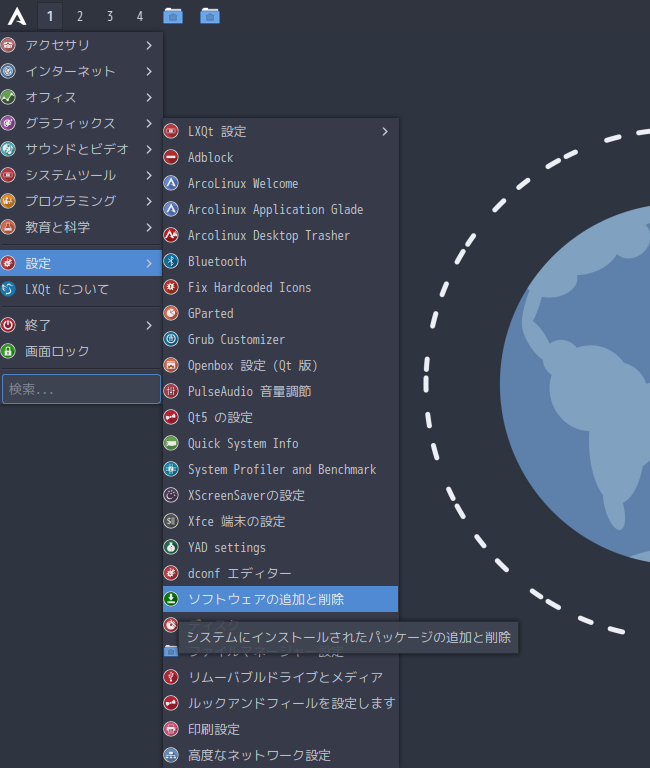Open 高度なネットワーク設定 icon
The height and width of the screenshot is (768, 650).
click(x=171, y=755)
